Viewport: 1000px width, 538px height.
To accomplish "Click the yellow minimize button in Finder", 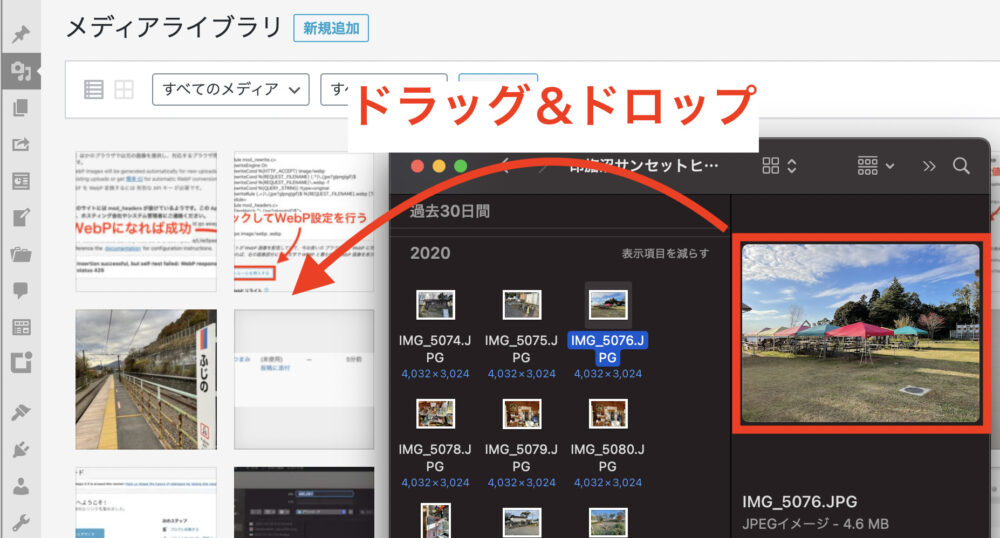I will click(439, 166).
